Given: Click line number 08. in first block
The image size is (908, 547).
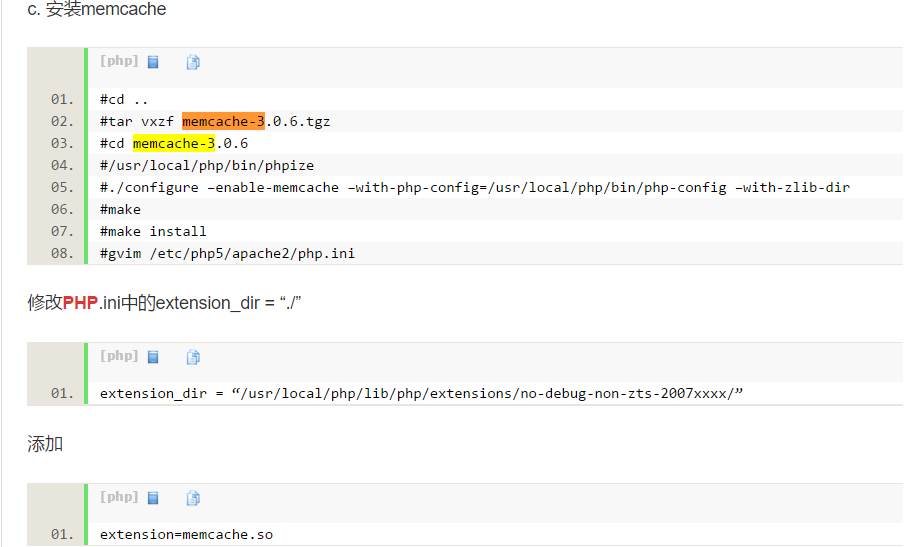Looking at the screenshot, I should [63, 254].
